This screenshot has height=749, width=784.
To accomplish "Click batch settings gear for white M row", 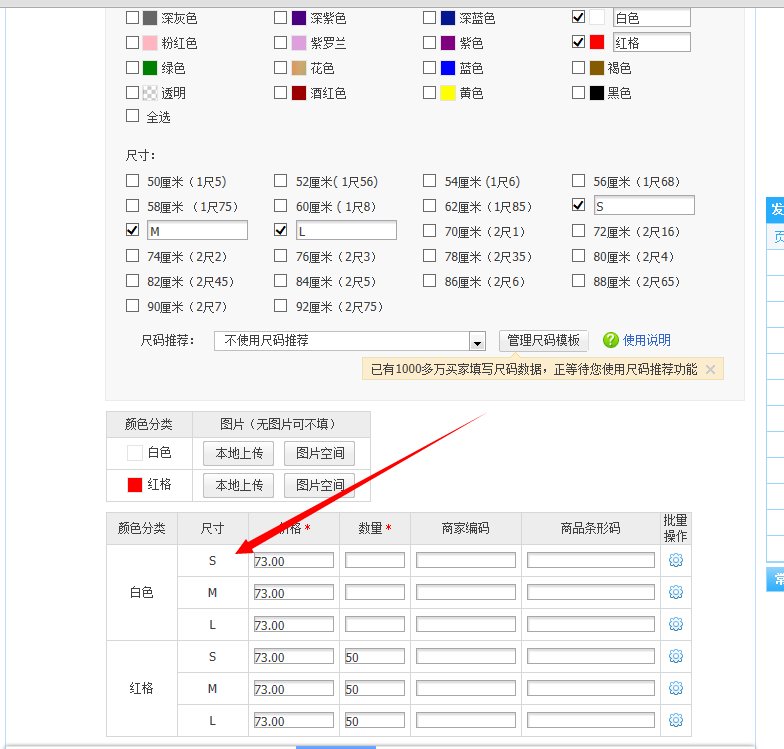I will 675,592.
